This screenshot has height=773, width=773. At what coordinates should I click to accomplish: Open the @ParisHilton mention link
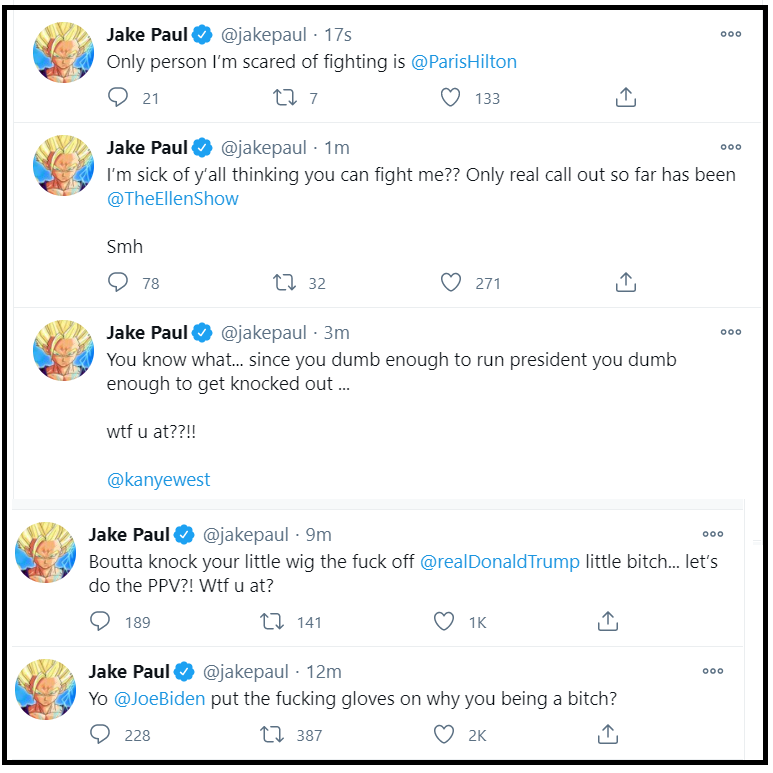point(464,62)
